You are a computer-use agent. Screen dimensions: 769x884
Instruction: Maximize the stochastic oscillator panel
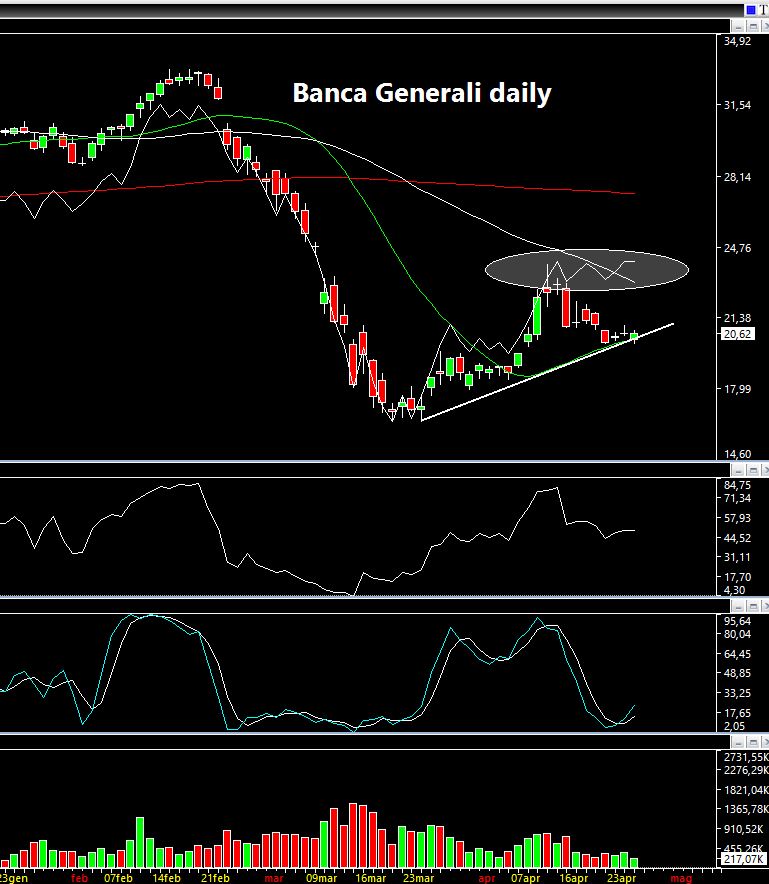(x=753, y=607)
